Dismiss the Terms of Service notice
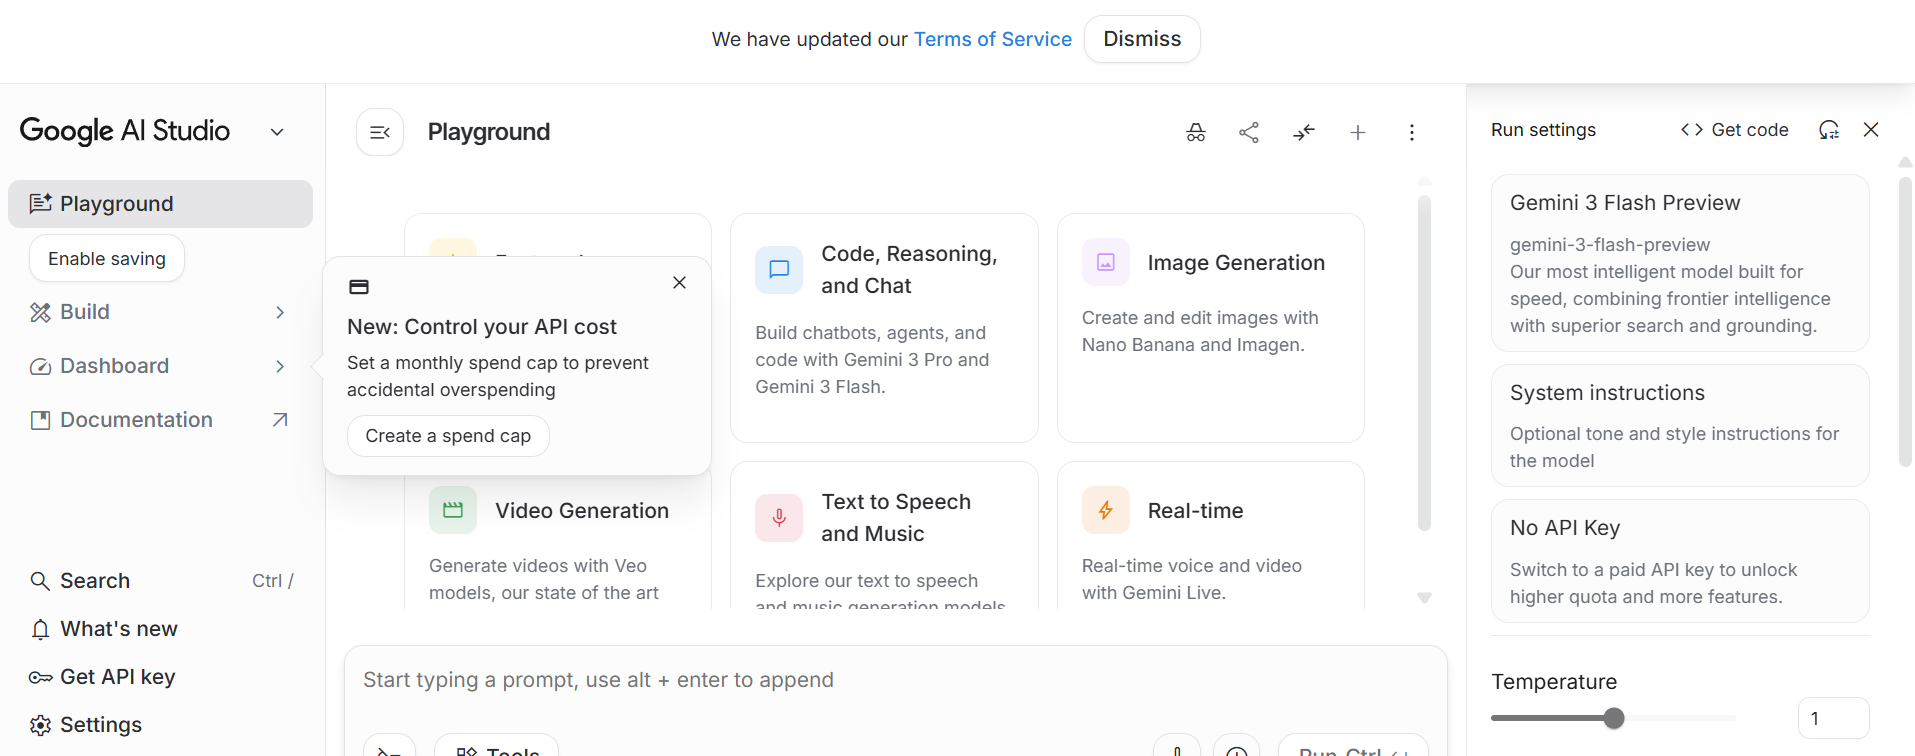Image resolution: width=1915 pixels, height=756 pixels. (x=1142, y=39)
